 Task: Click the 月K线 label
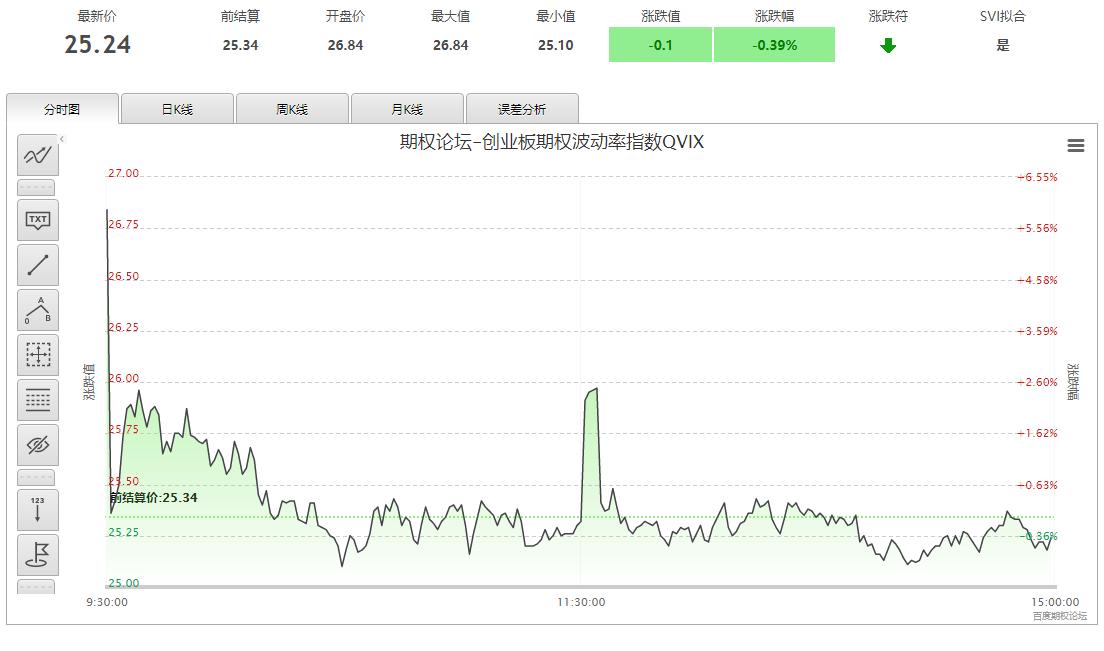click(406, 108)
